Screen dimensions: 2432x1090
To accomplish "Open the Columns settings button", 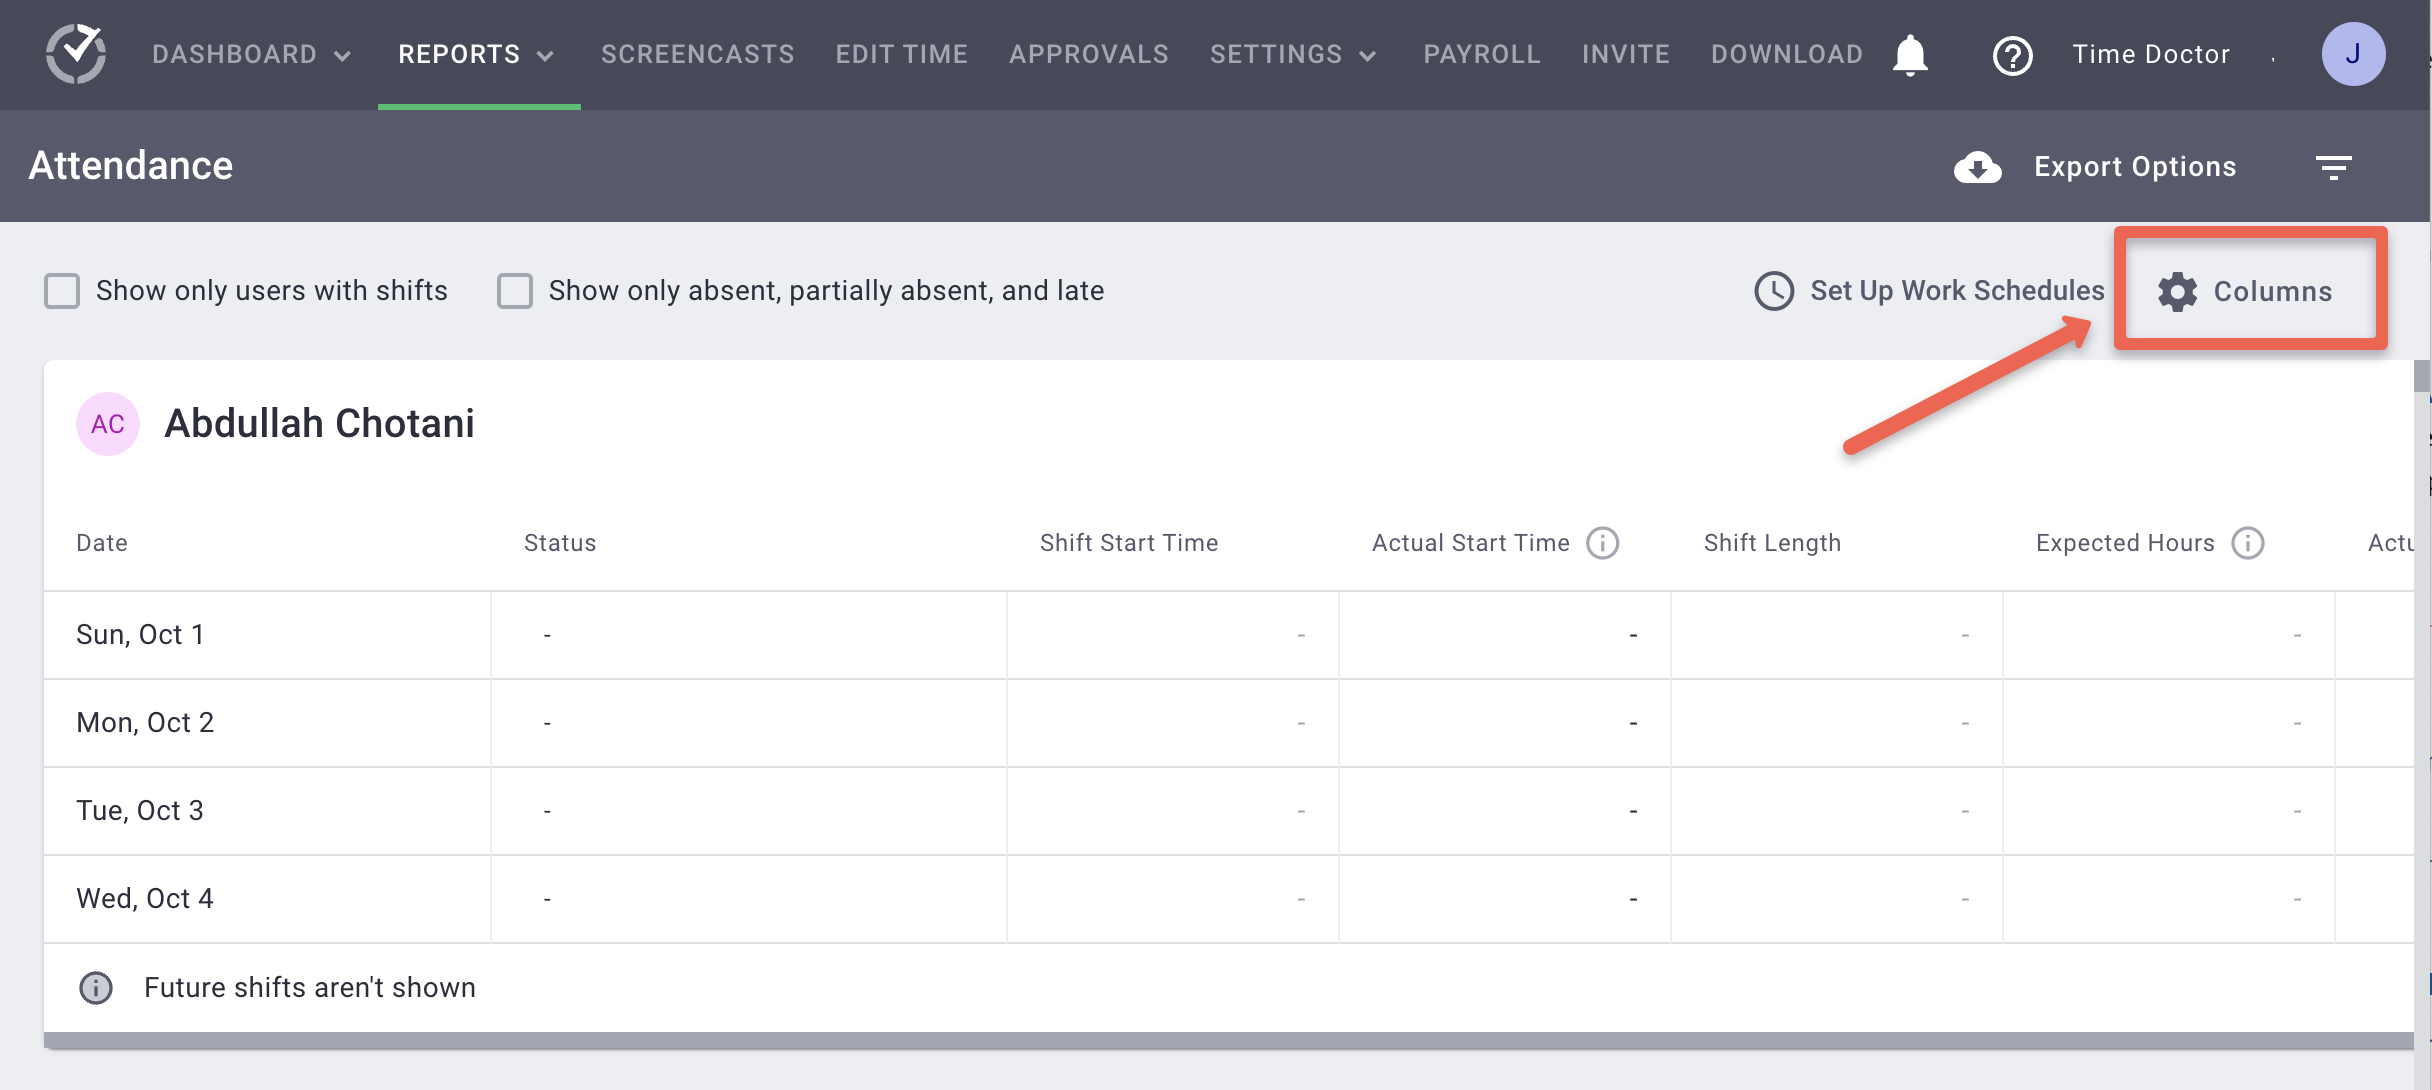I will coord(2245,292).
